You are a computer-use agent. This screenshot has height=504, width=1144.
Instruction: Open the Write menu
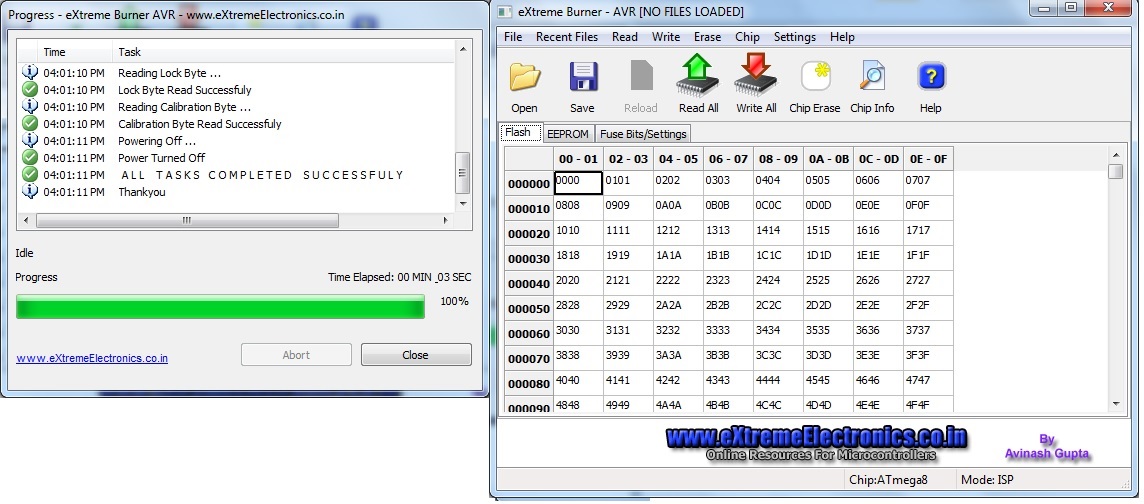pyautogui.click(x=666, y=36)
